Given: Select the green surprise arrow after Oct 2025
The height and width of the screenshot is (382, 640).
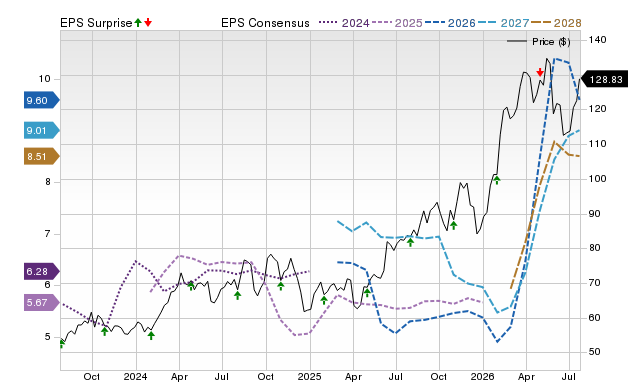Looking at the screenshot, I should click(x=453, y=225).
